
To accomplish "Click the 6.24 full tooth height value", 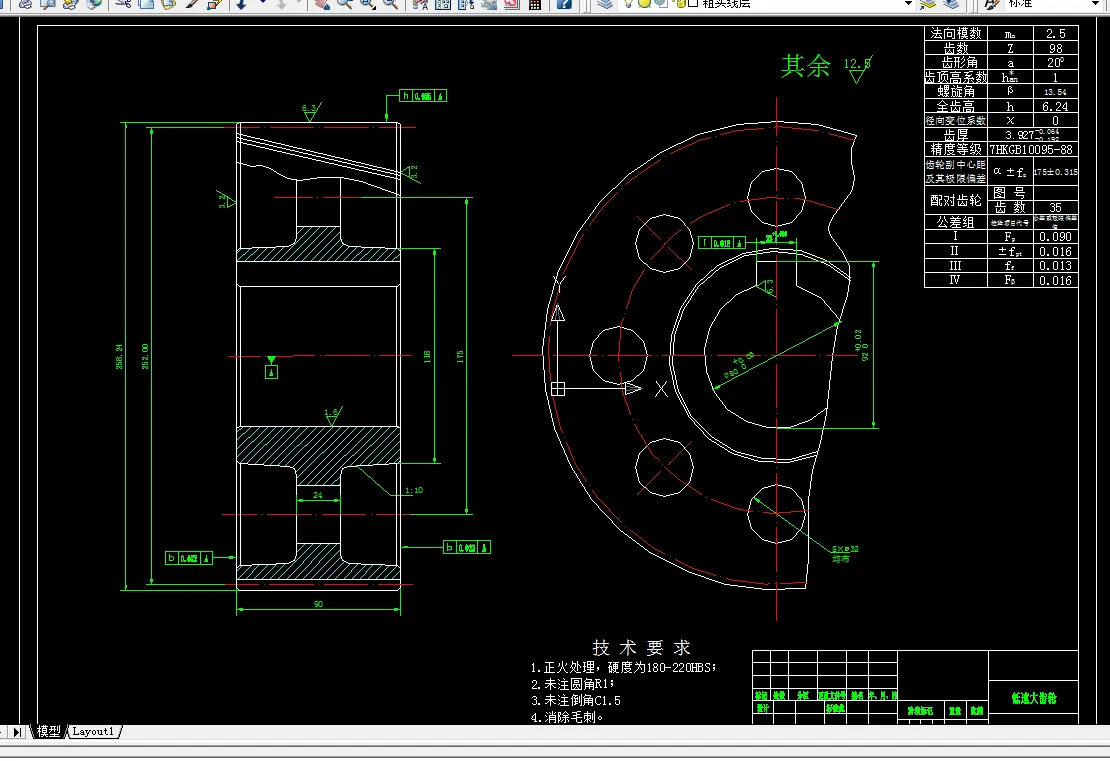I will point(1055,106).
